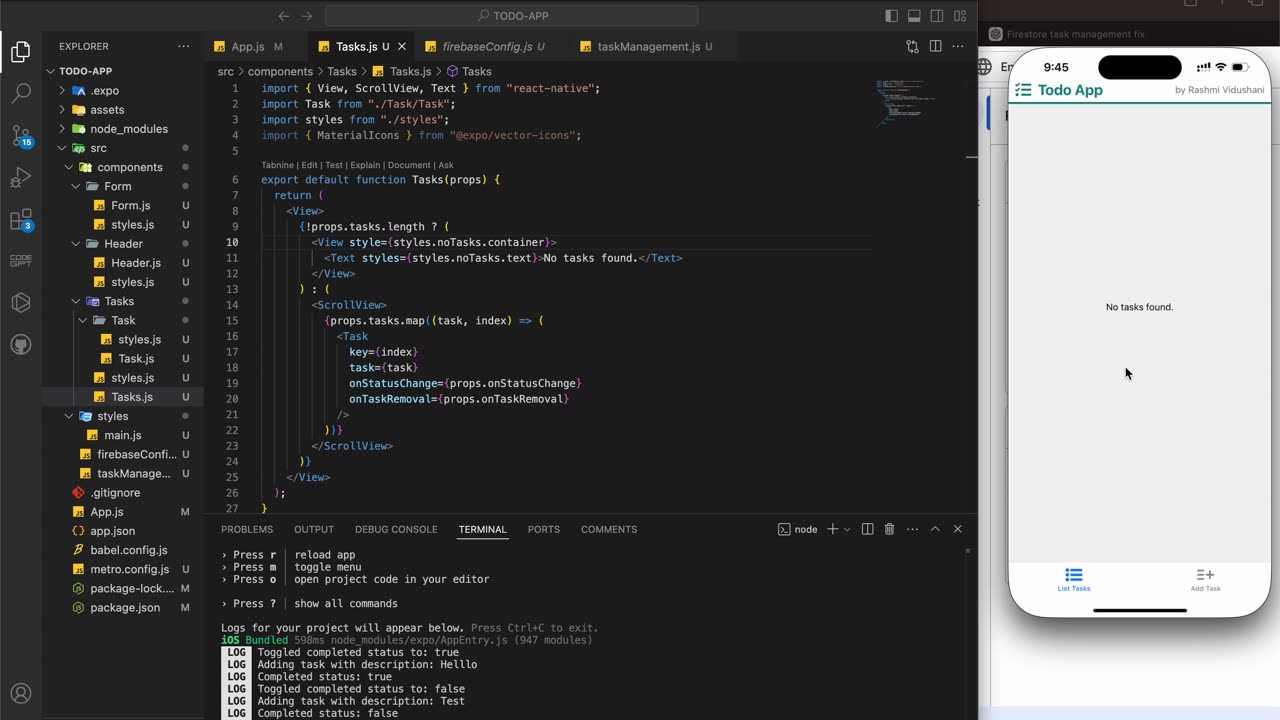Open the Run and Debug view

click(x=21, y=179)
